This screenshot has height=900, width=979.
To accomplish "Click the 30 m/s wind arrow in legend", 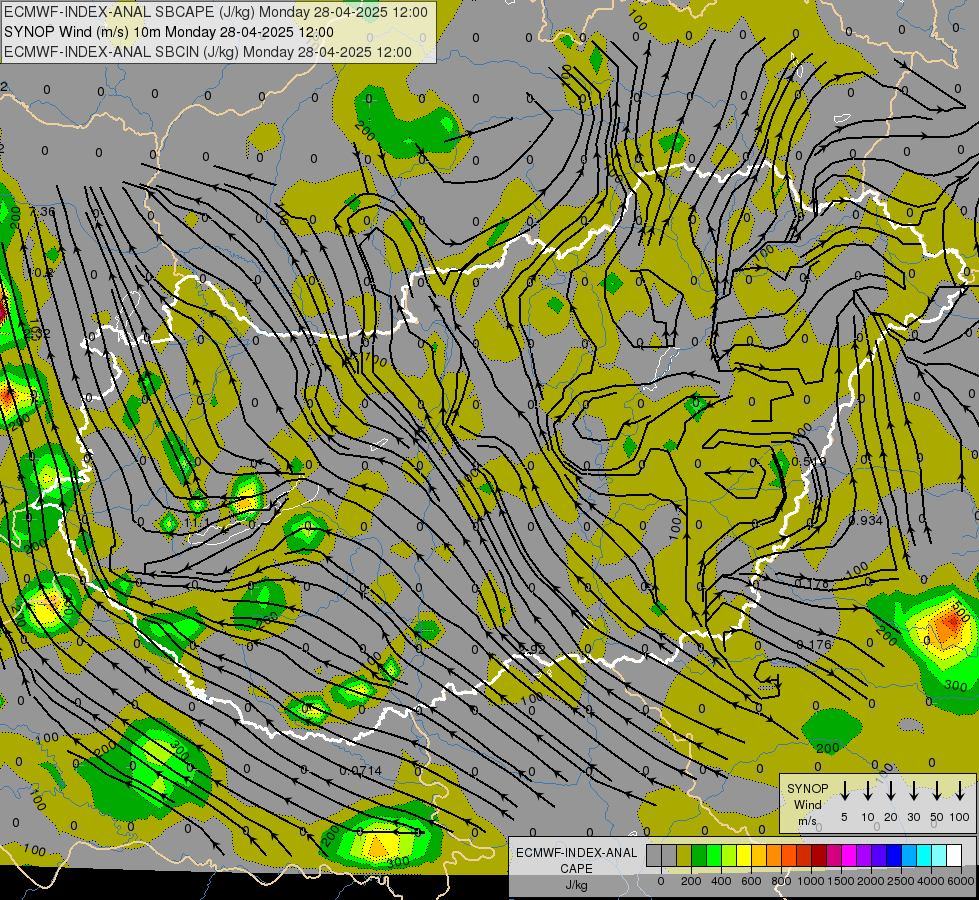I will (914, 789).
